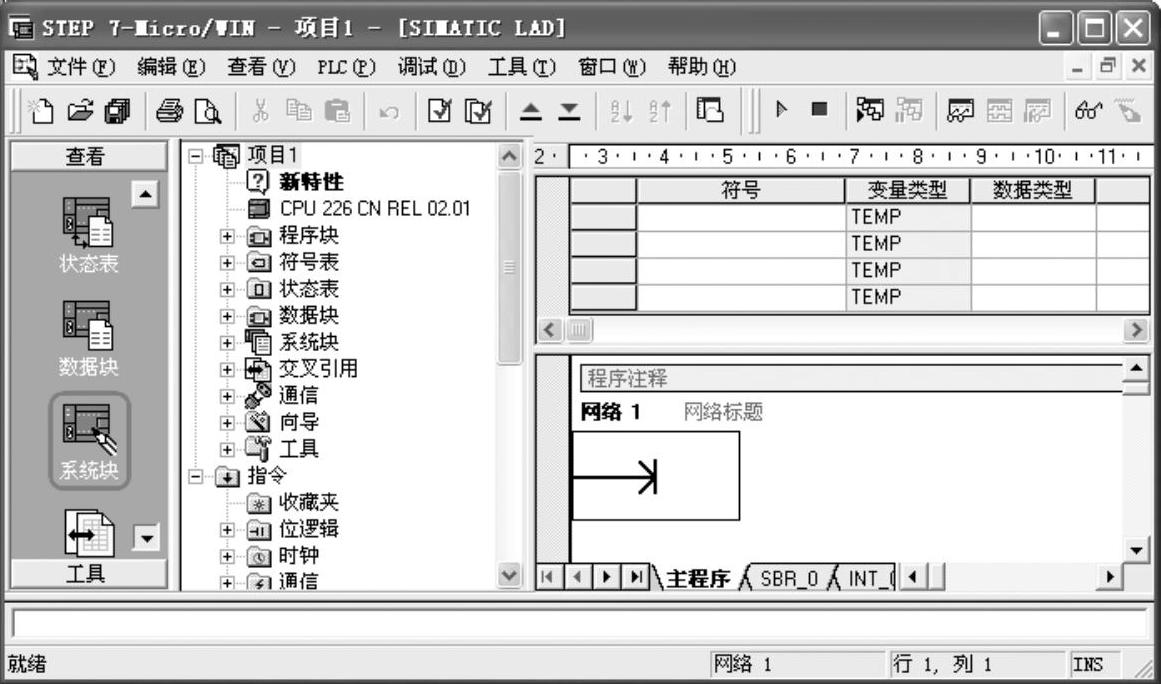The image size is (1161, 684).
Task: Open the 帮助(H) menu
Action: [701, 68]
